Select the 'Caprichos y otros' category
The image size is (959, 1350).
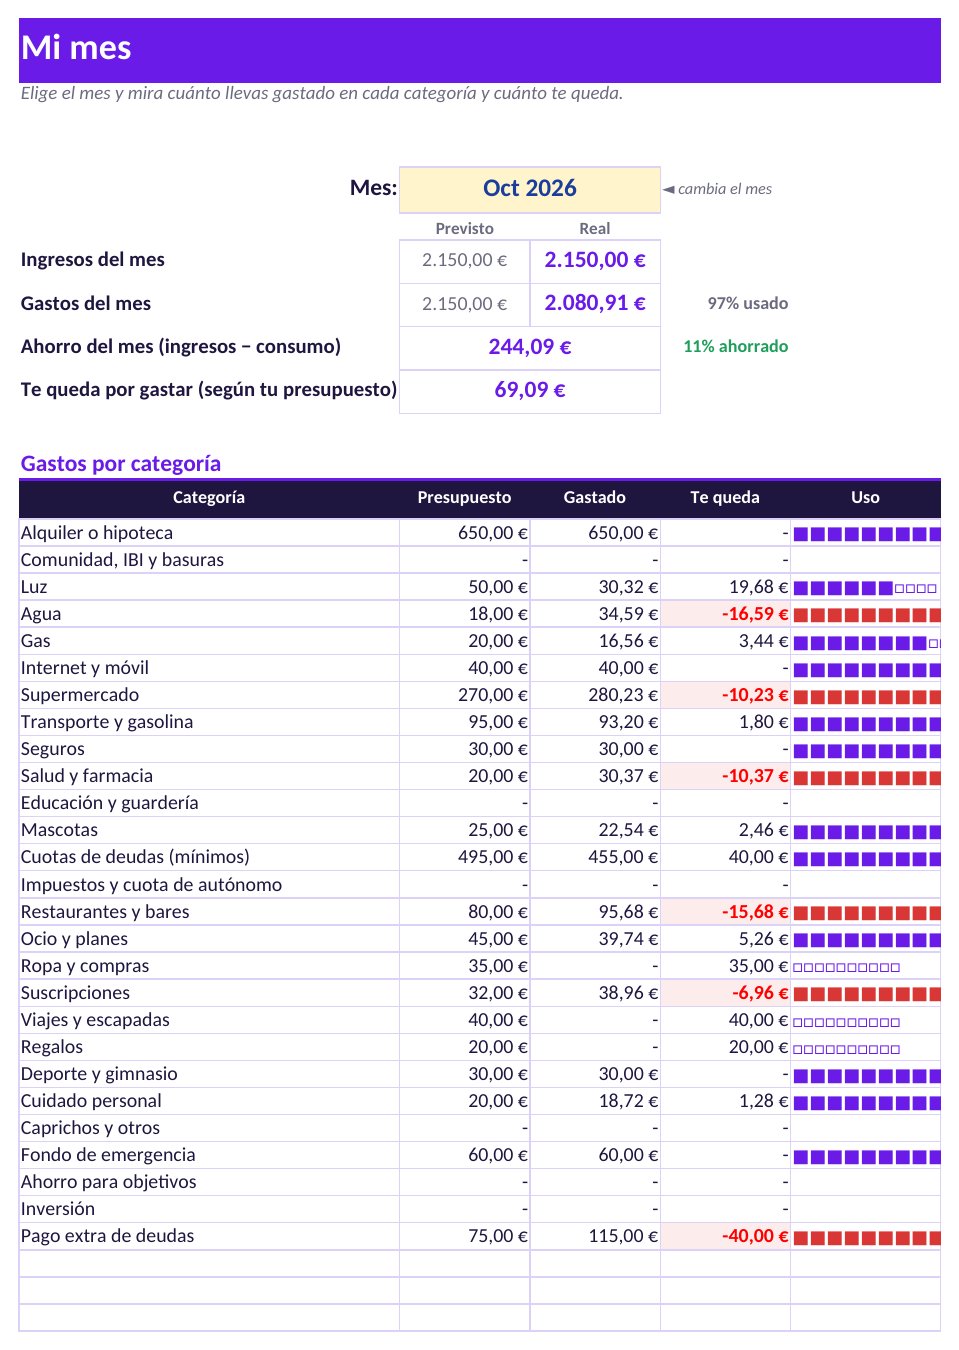point(209,1128)
